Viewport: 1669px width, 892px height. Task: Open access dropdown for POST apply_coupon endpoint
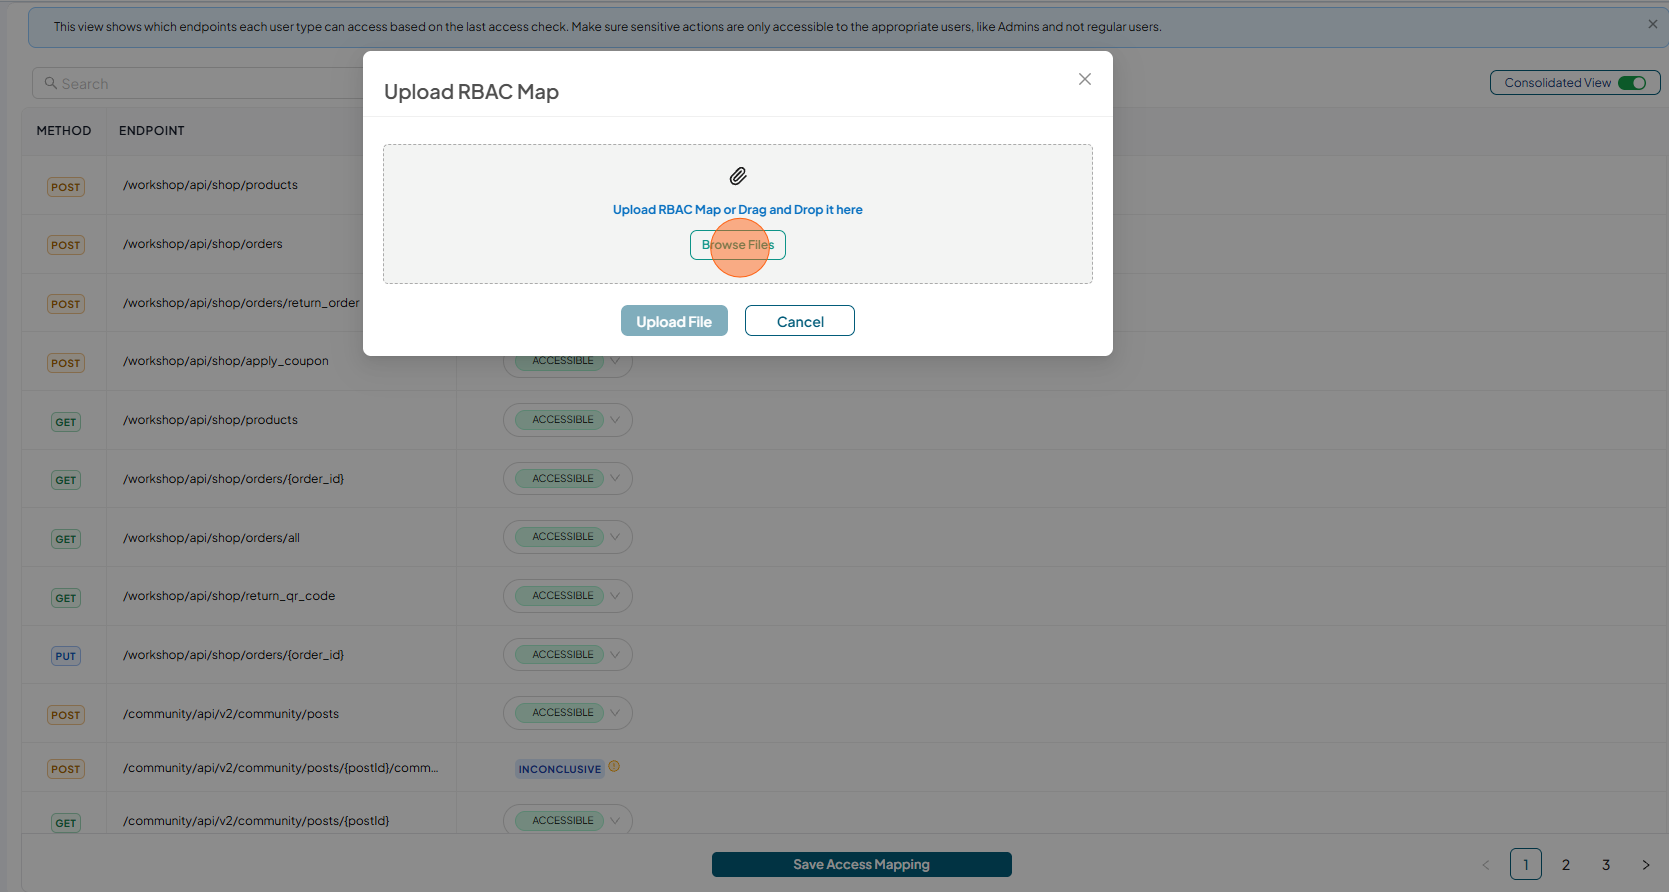(x=568, y=361)
